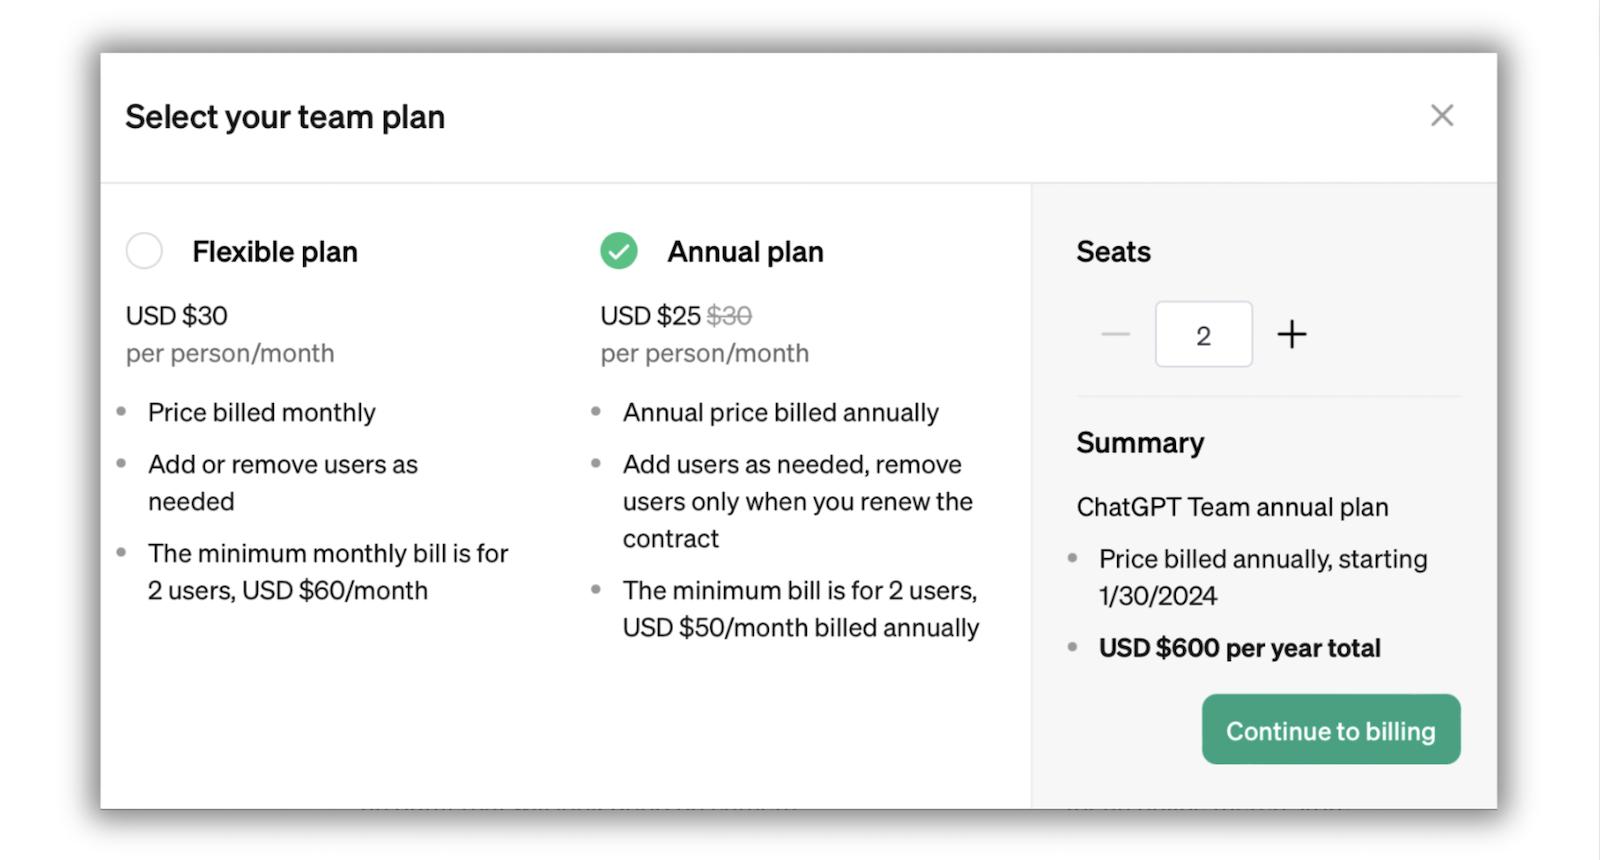Click the billing start date 1/30/2024 text
The height and width of the screenshot is (860, 1600).
(1158, 596)
